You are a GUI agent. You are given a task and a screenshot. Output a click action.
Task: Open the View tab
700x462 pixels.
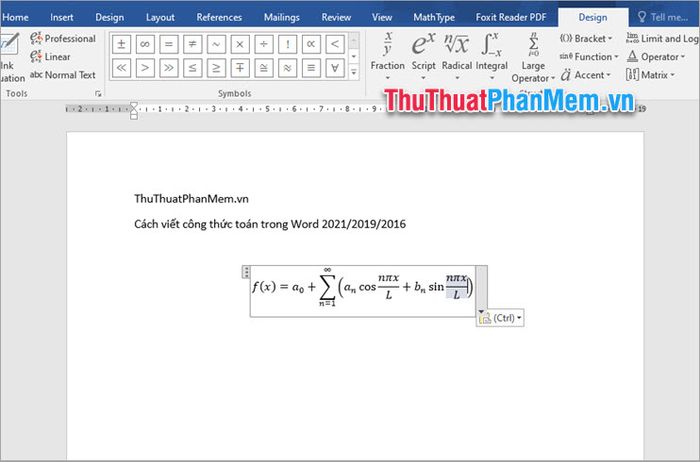pos(382,17)
